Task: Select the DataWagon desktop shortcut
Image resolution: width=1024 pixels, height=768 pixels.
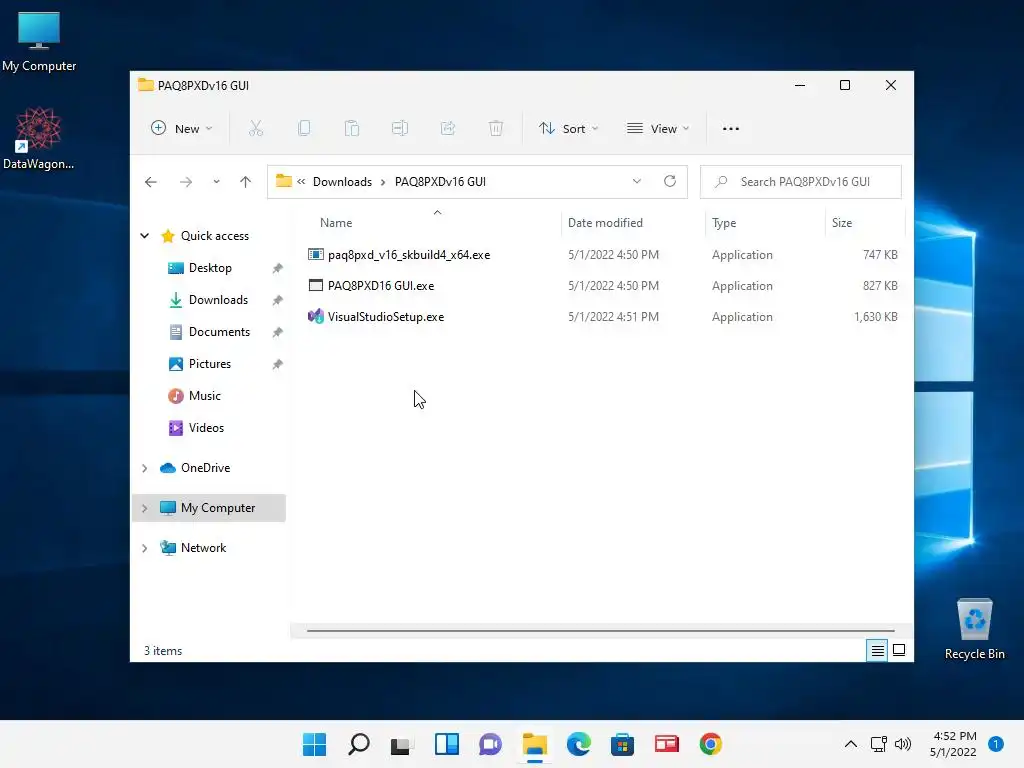Action: (x=39, y=138)
